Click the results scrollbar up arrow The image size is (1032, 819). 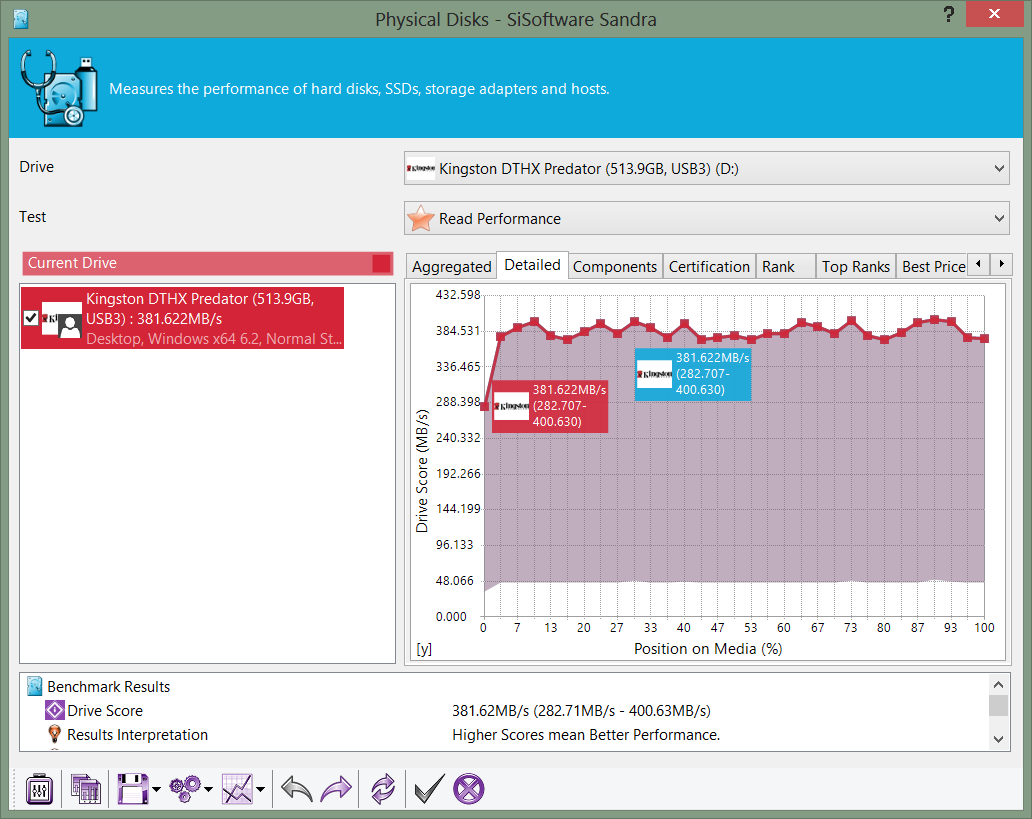(x=998, y=684)
